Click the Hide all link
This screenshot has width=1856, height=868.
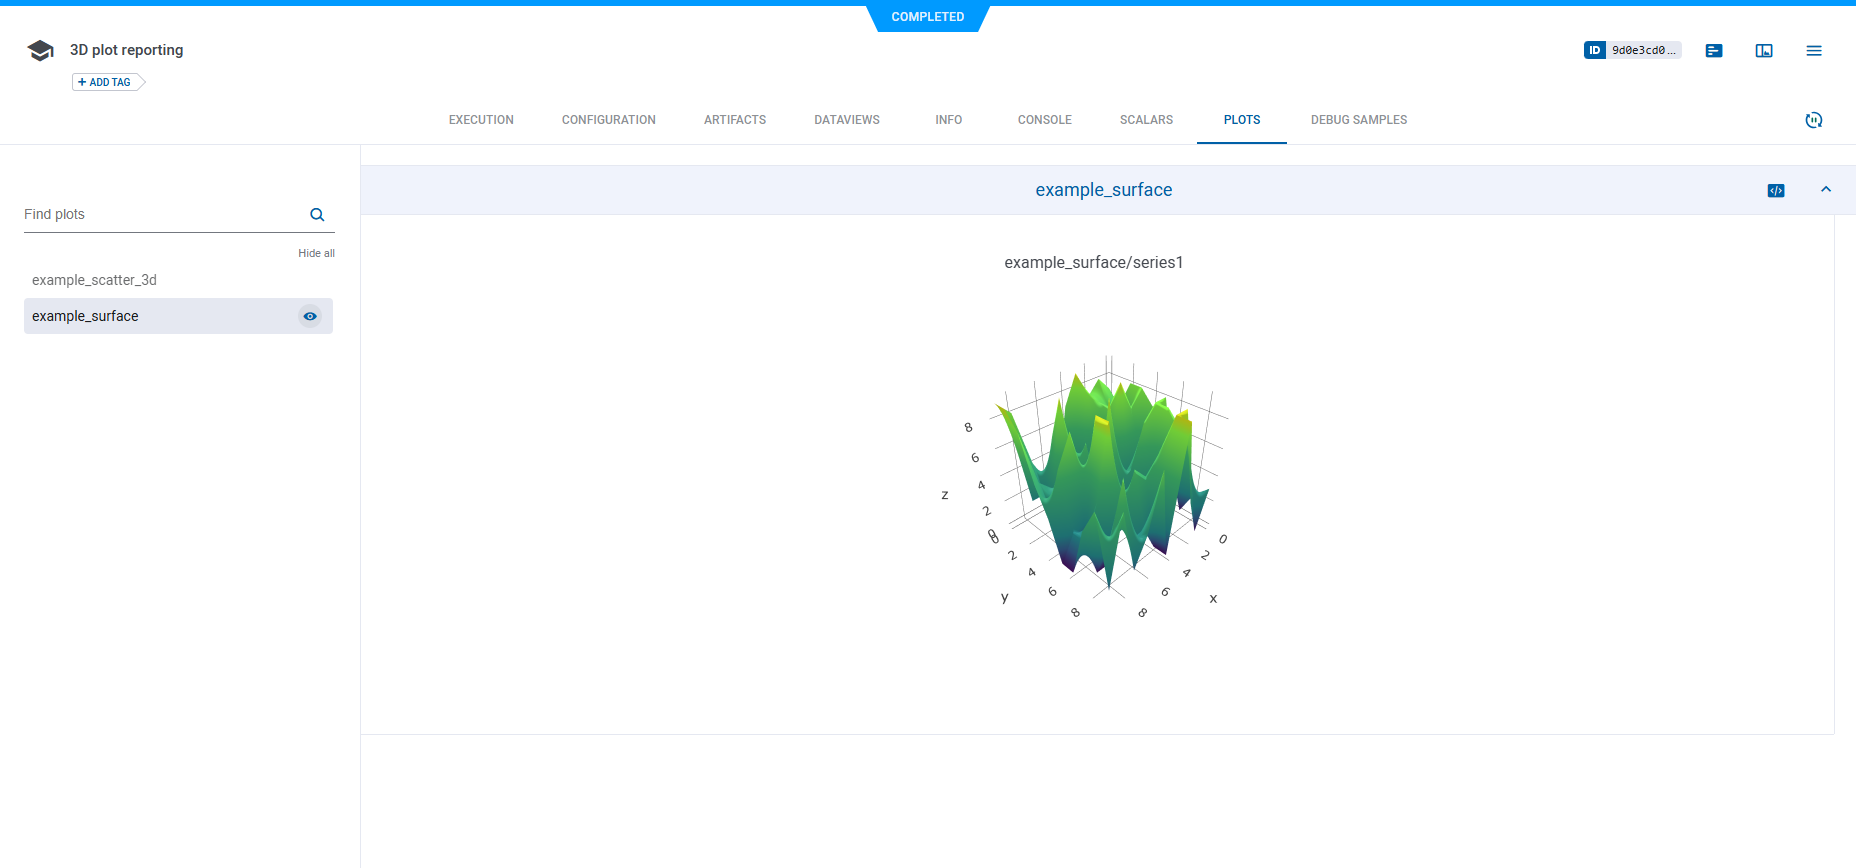point(316,254)
